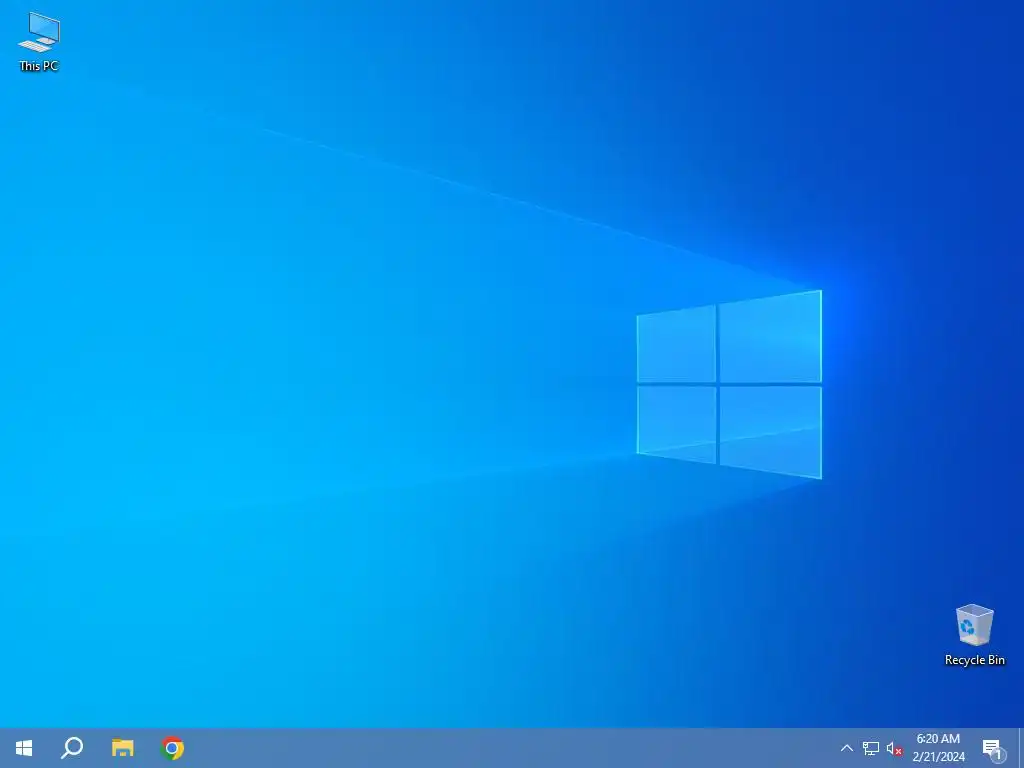Open the Action Center notifications icon
This screenshot has height=768, width=1024.
(992, 749)
